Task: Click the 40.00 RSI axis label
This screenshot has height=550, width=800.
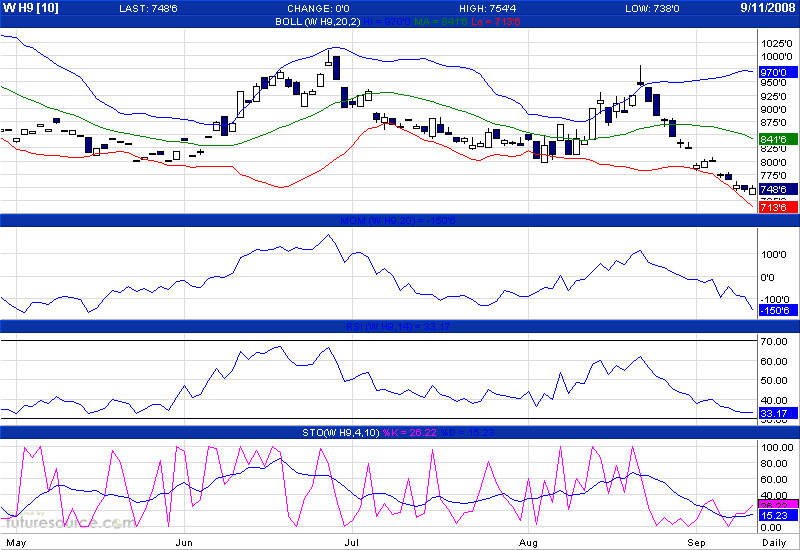Action: tap(774, 401)
